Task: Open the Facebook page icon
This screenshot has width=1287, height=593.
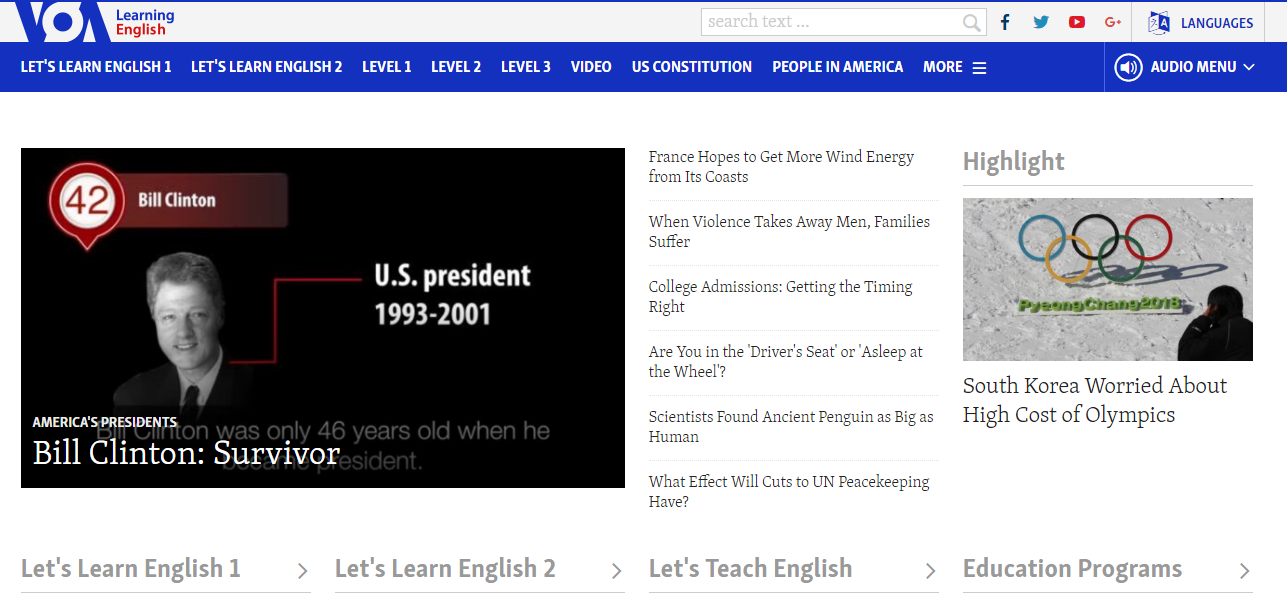Action: 1005,22
